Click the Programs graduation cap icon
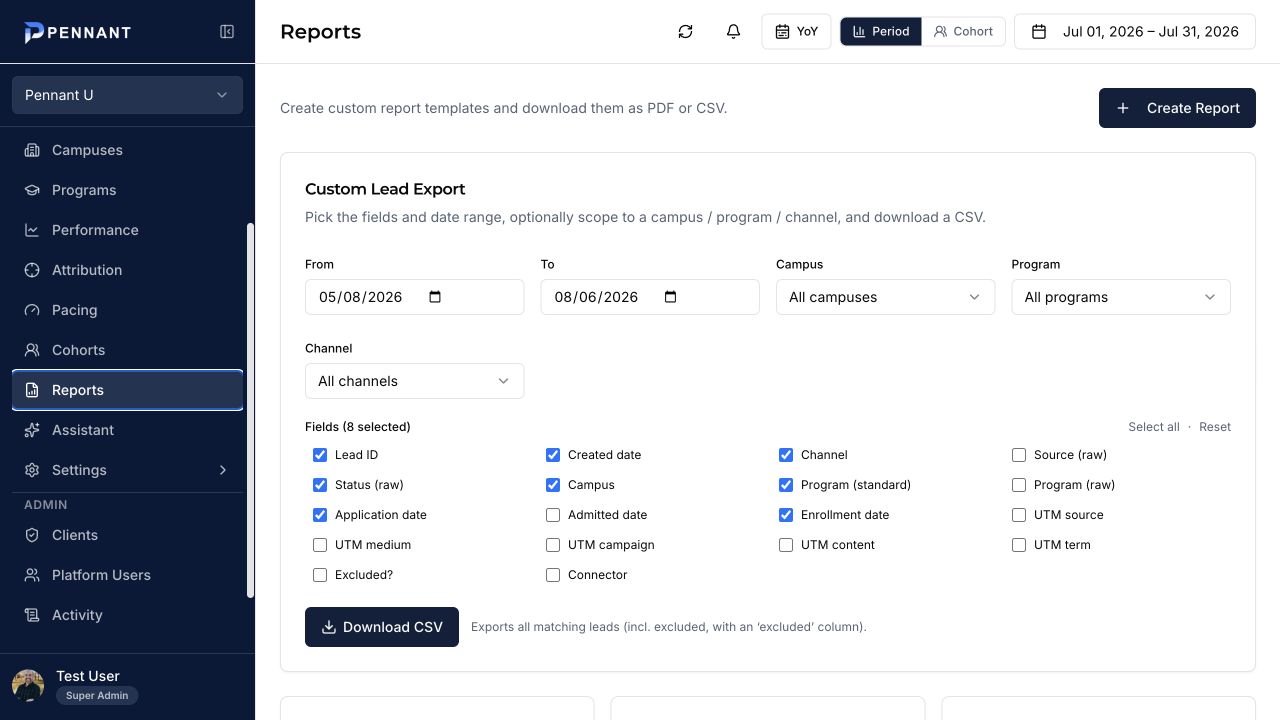This screenshot has width=1280, height=720. coord(32,190)
